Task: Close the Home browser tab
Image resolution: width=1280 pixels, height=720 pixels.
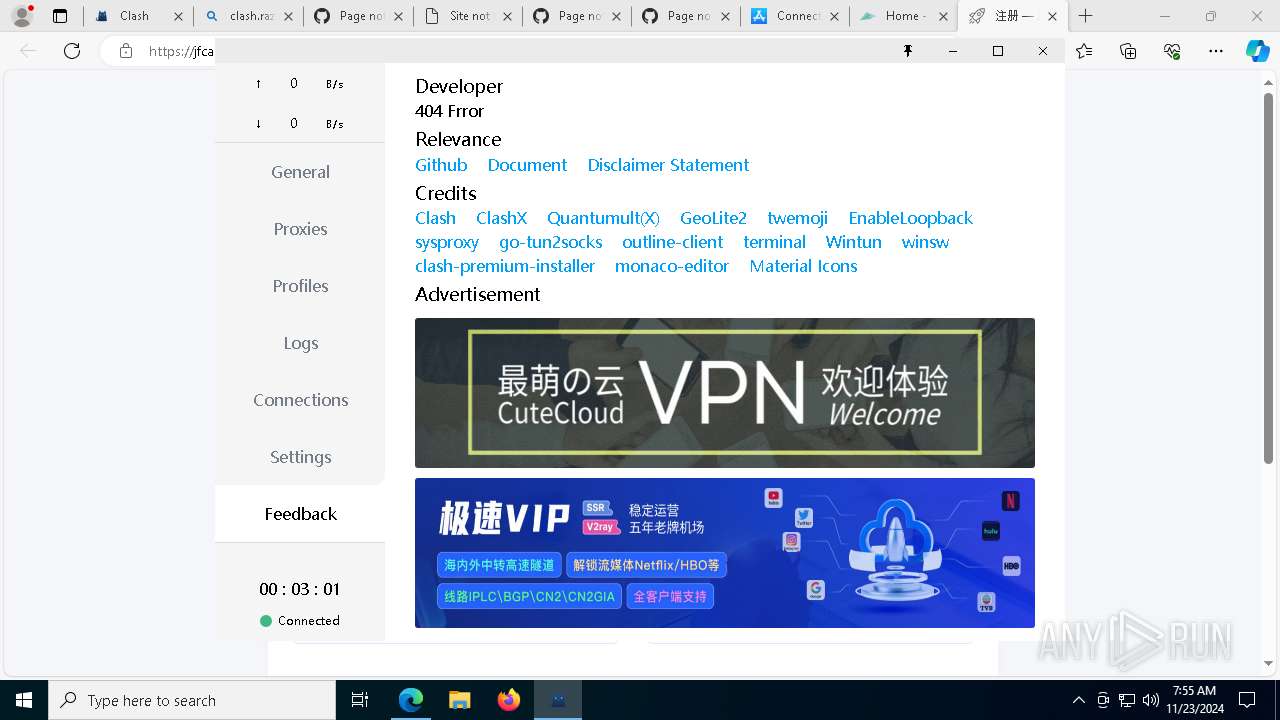Action: pos(943,16)
